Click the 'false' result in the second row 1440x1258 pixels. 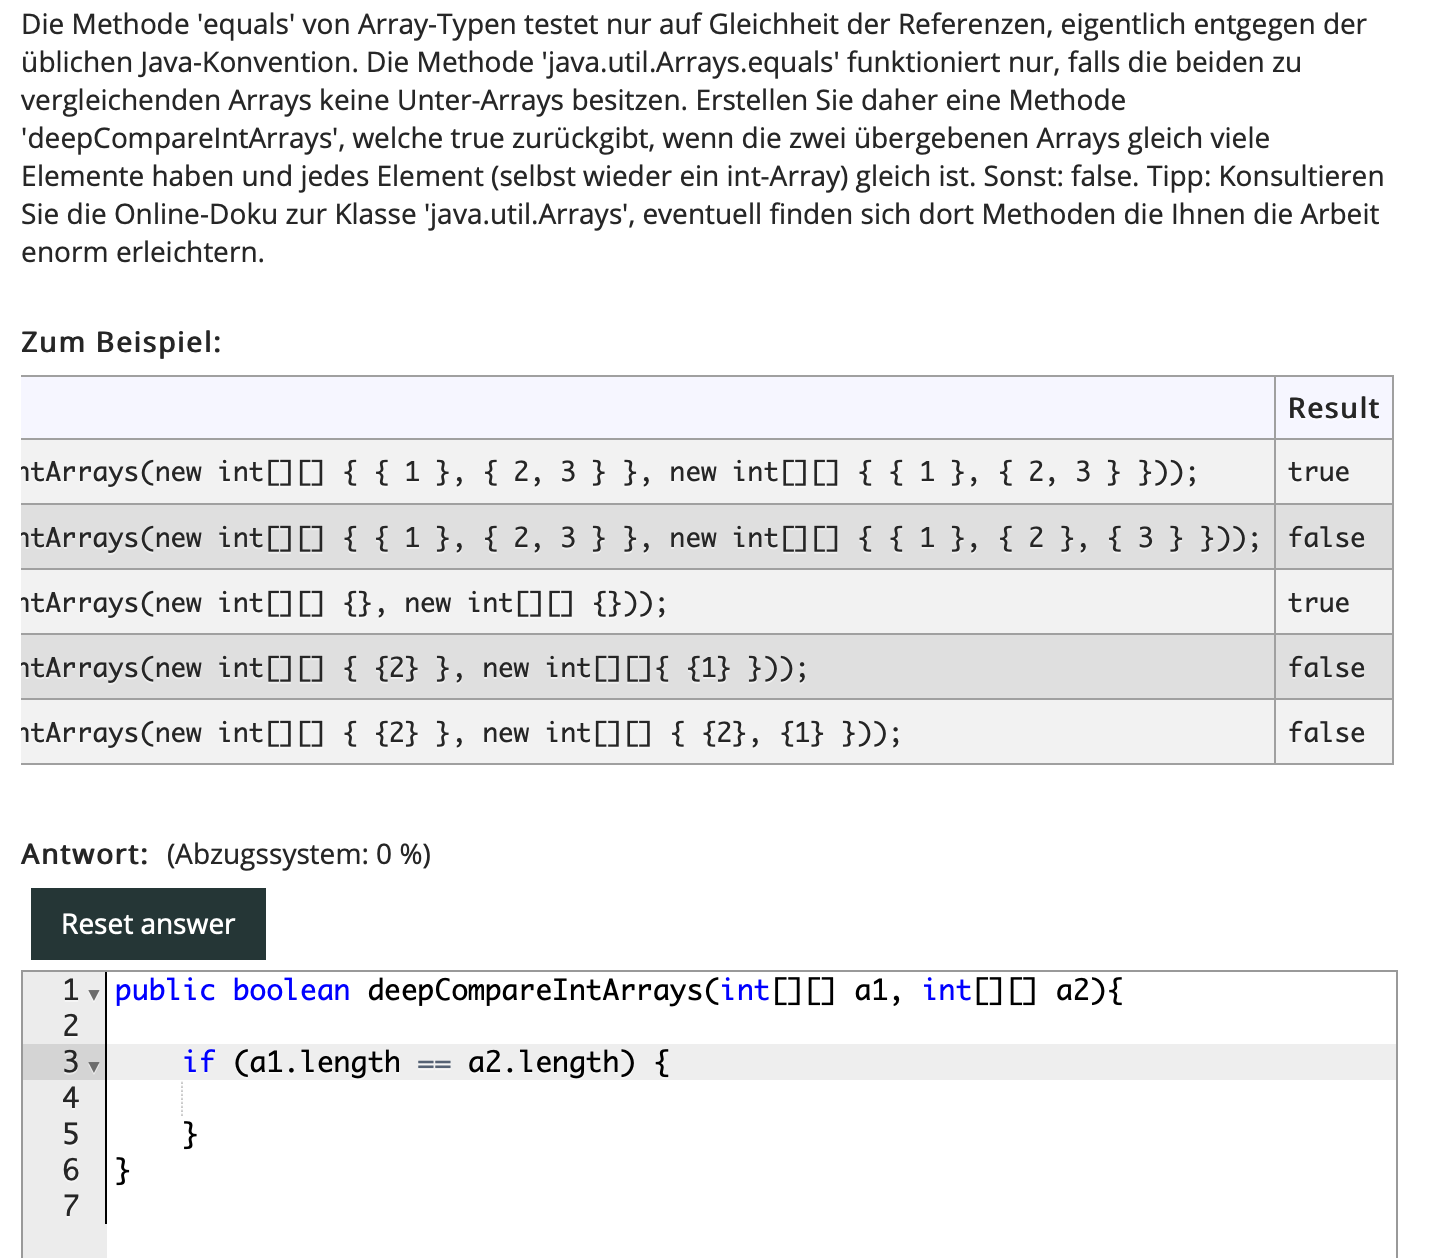tap(1327, 537)
